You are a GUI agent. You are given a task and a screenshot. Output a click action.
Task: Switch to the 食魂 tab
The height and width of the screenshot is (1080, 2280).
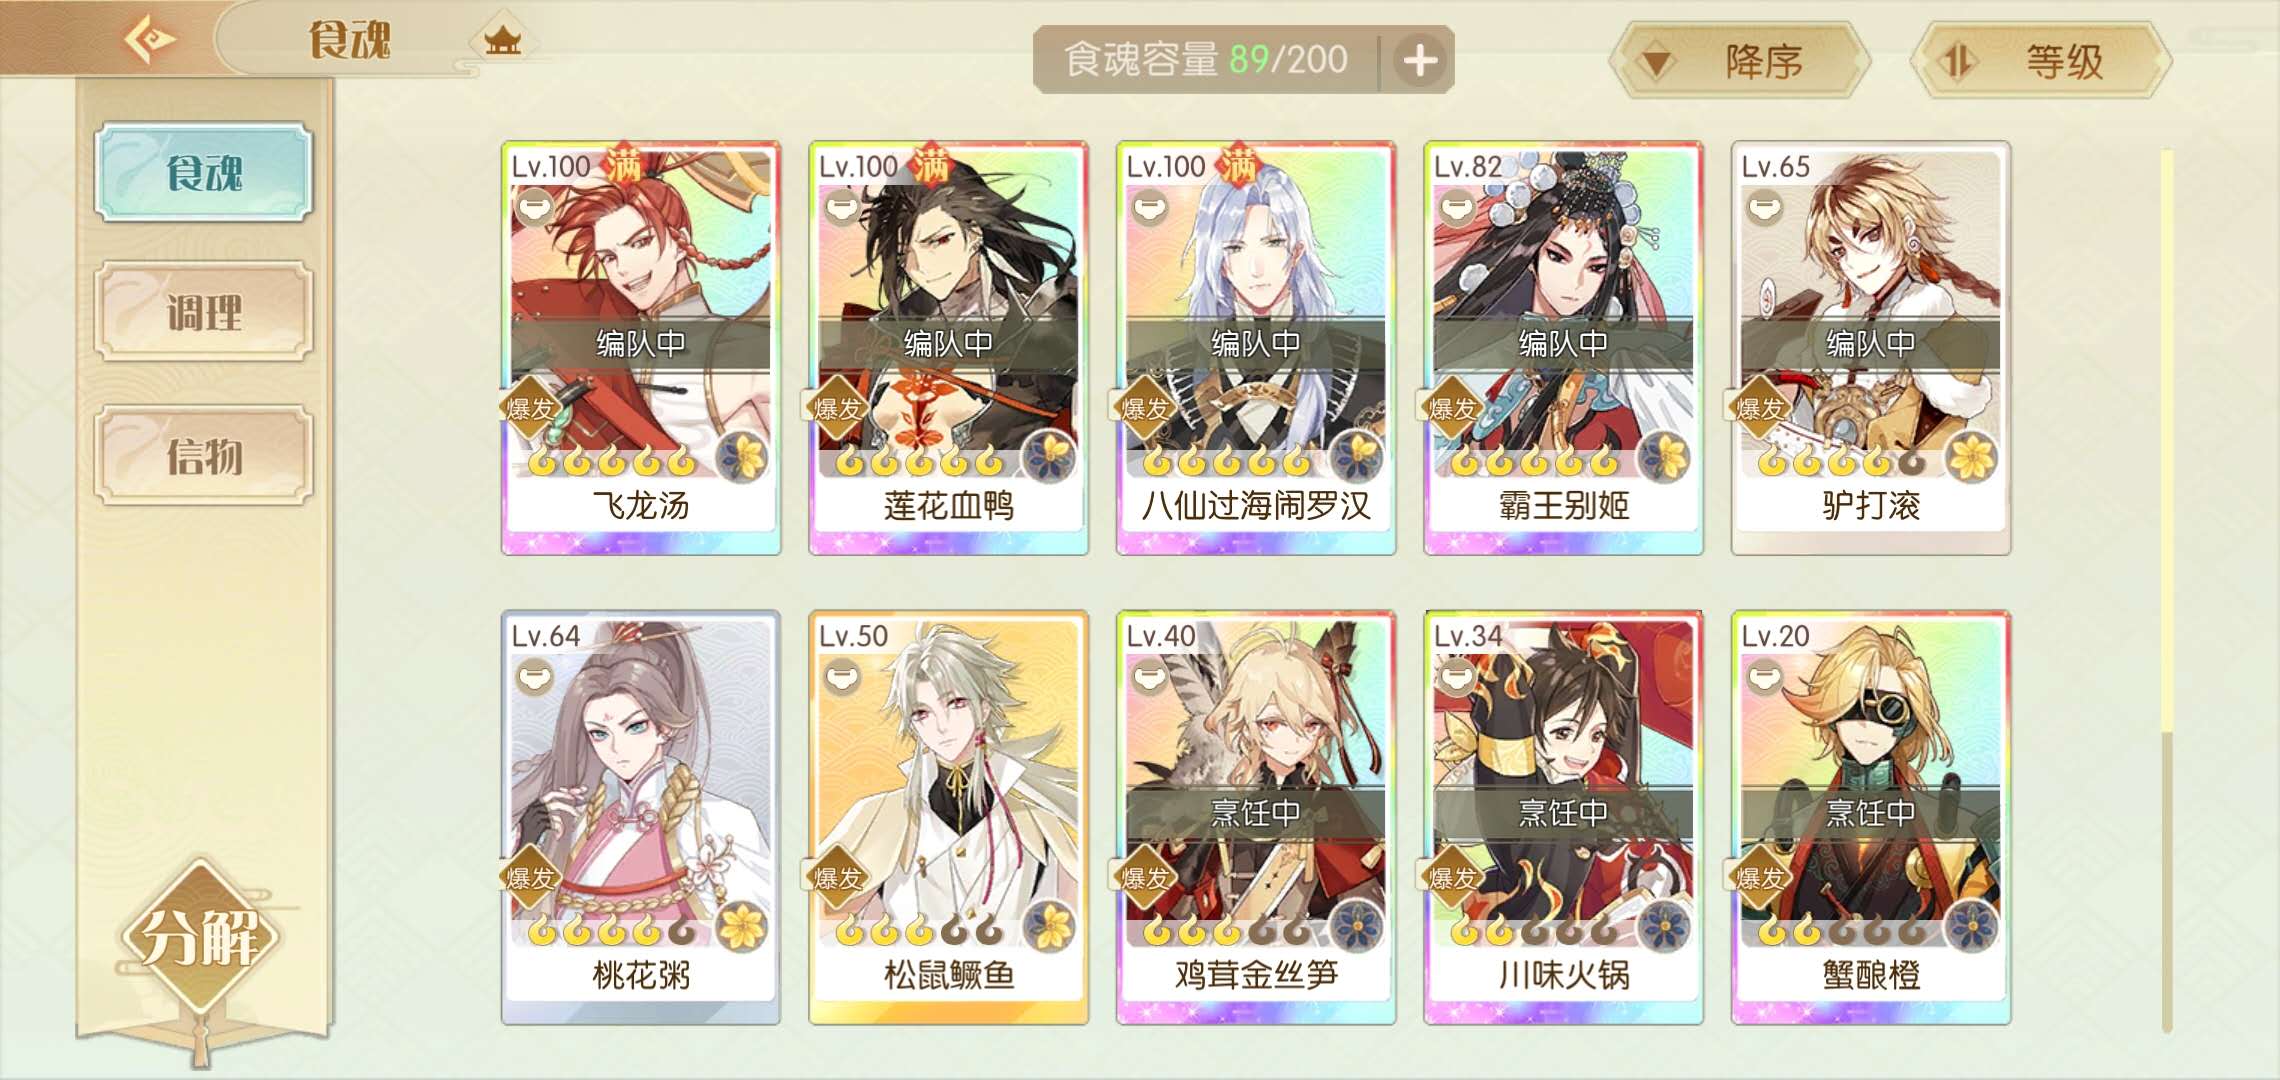click(x=204, y=172)
